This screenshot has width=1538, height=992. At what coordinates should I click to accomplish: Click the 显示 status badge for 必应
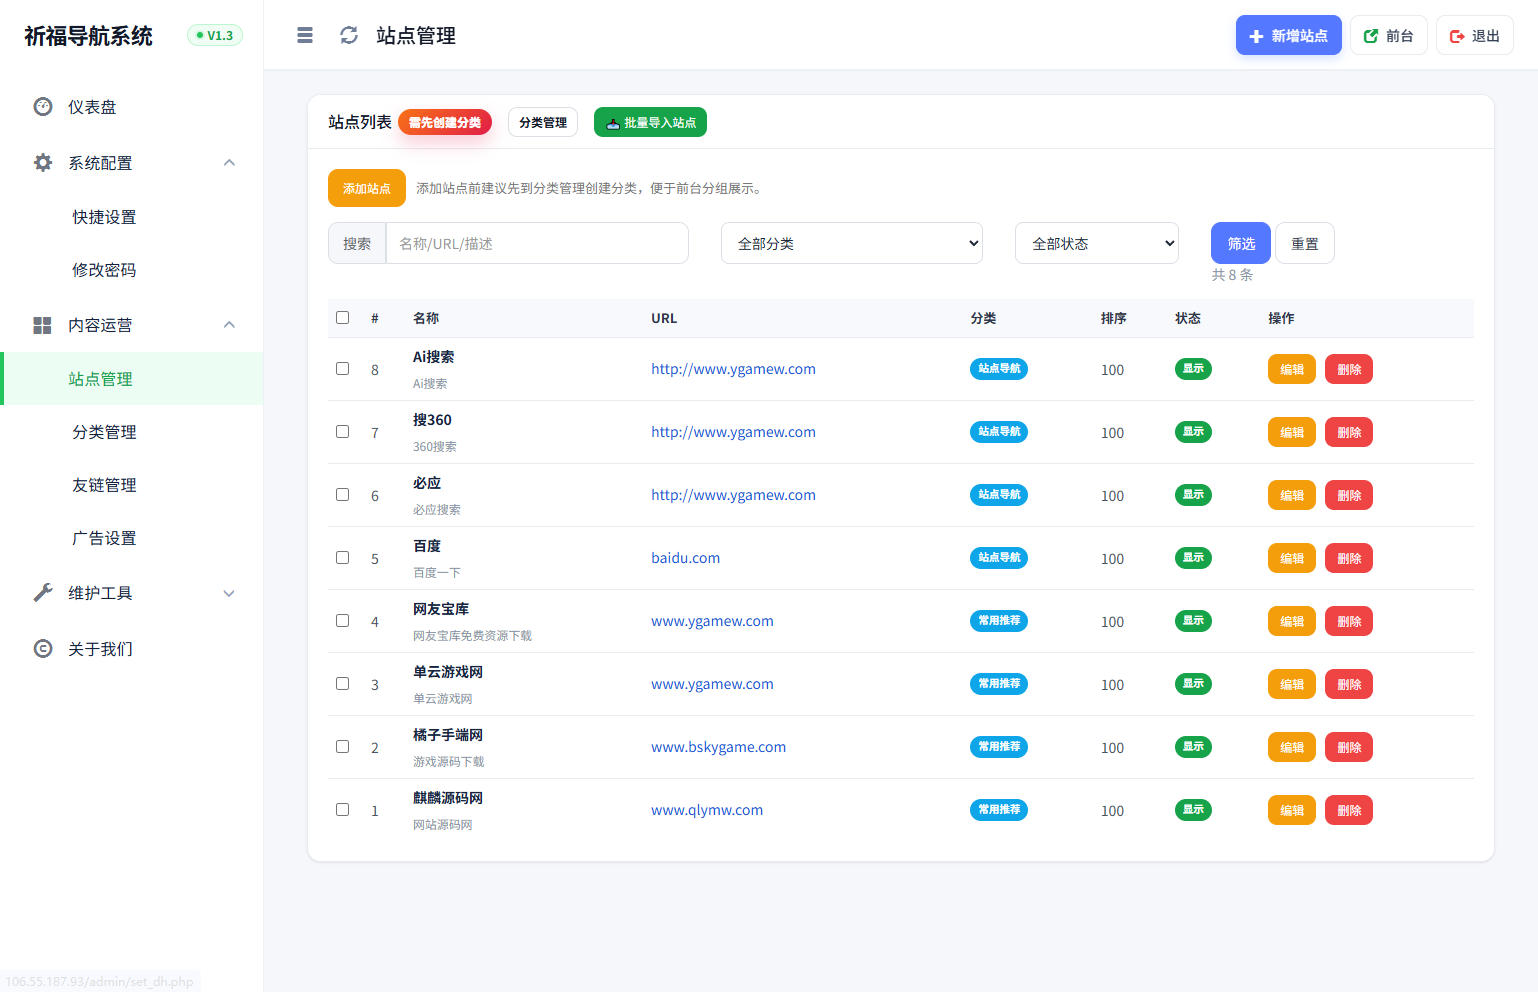point(1193,495)
